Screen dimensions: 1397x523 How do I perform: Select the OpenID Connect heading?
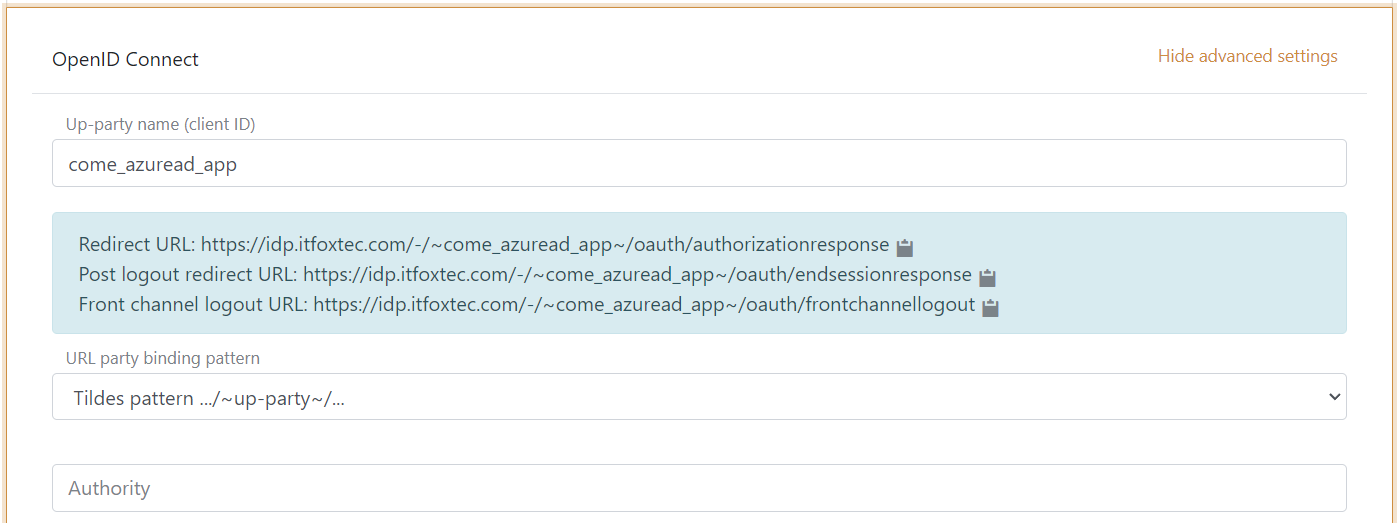pos(125,59)
